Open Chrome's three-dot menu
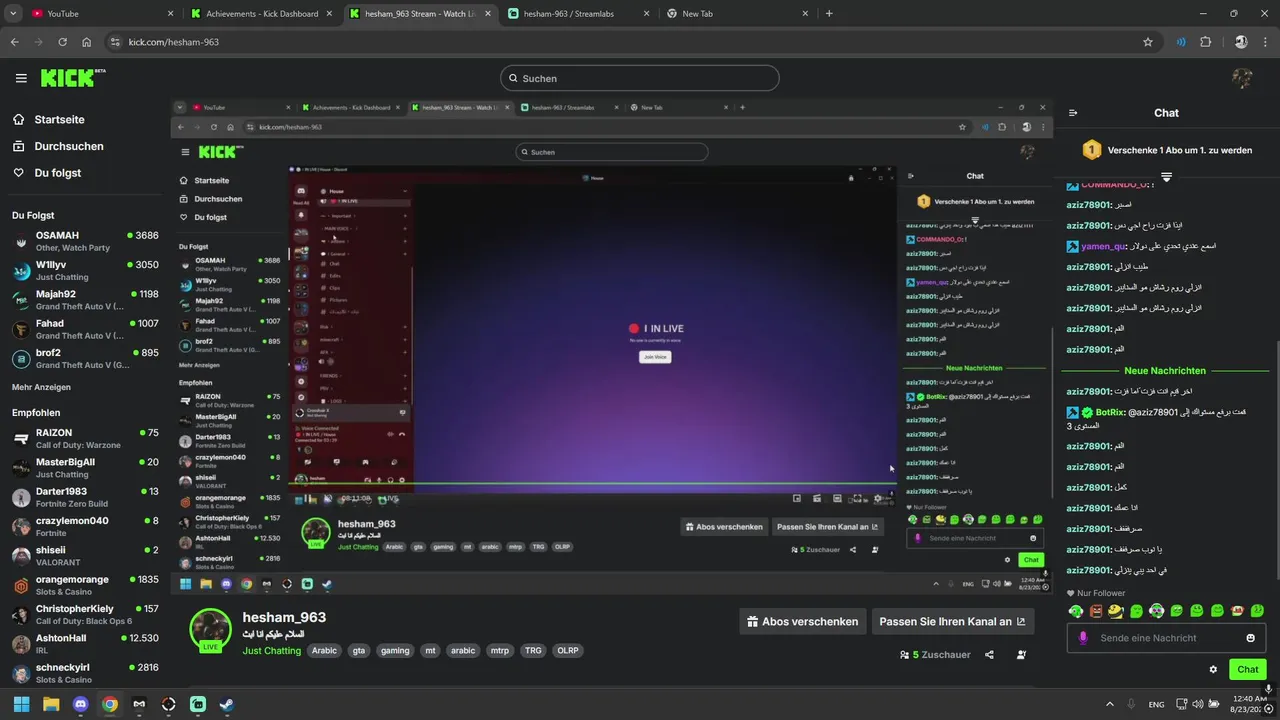 coord(1264,42)
